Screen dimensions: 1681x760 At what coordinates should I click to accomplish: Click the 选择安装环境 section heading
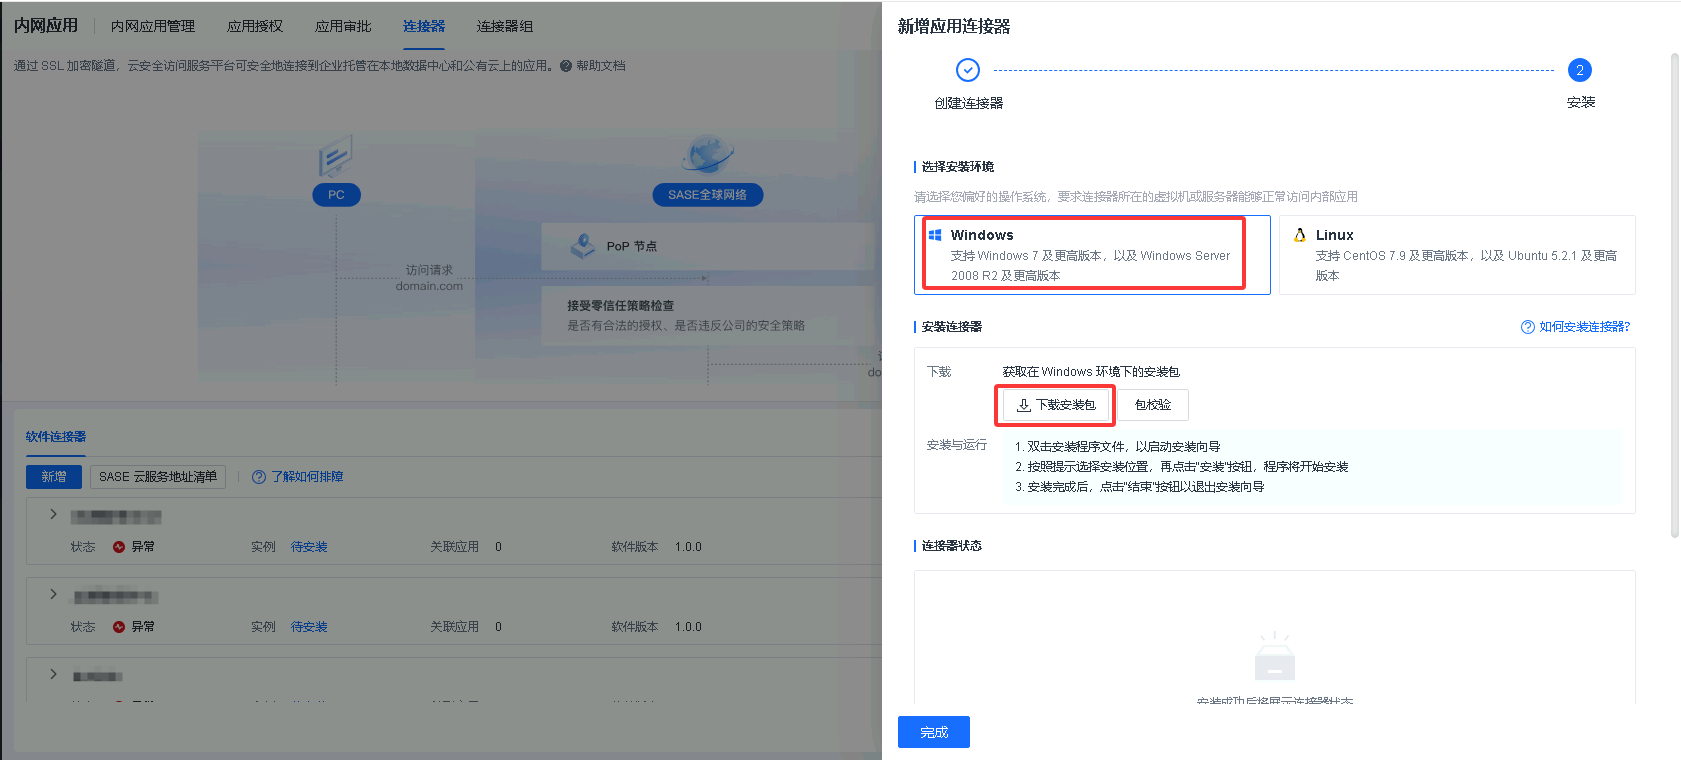pyautogui.click(x=958, y=167)
